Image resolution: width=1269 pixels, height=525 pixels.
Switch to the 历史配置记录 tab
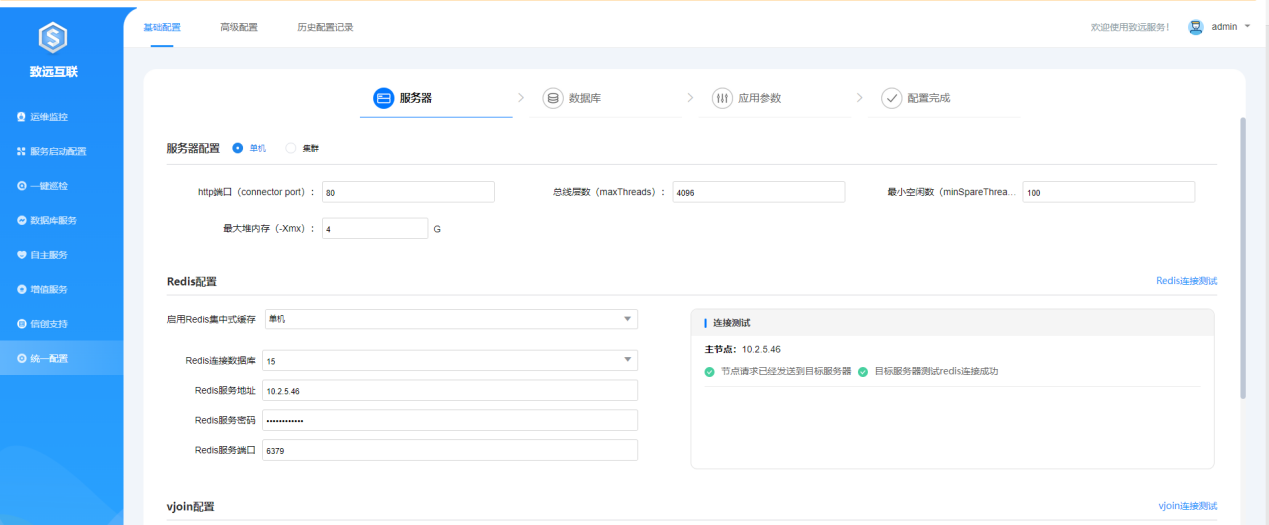pos(325,27)
